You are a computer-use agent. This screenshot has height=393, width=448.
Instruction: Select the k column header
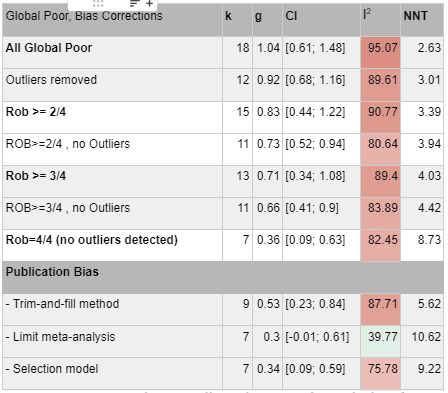(237, 20)
